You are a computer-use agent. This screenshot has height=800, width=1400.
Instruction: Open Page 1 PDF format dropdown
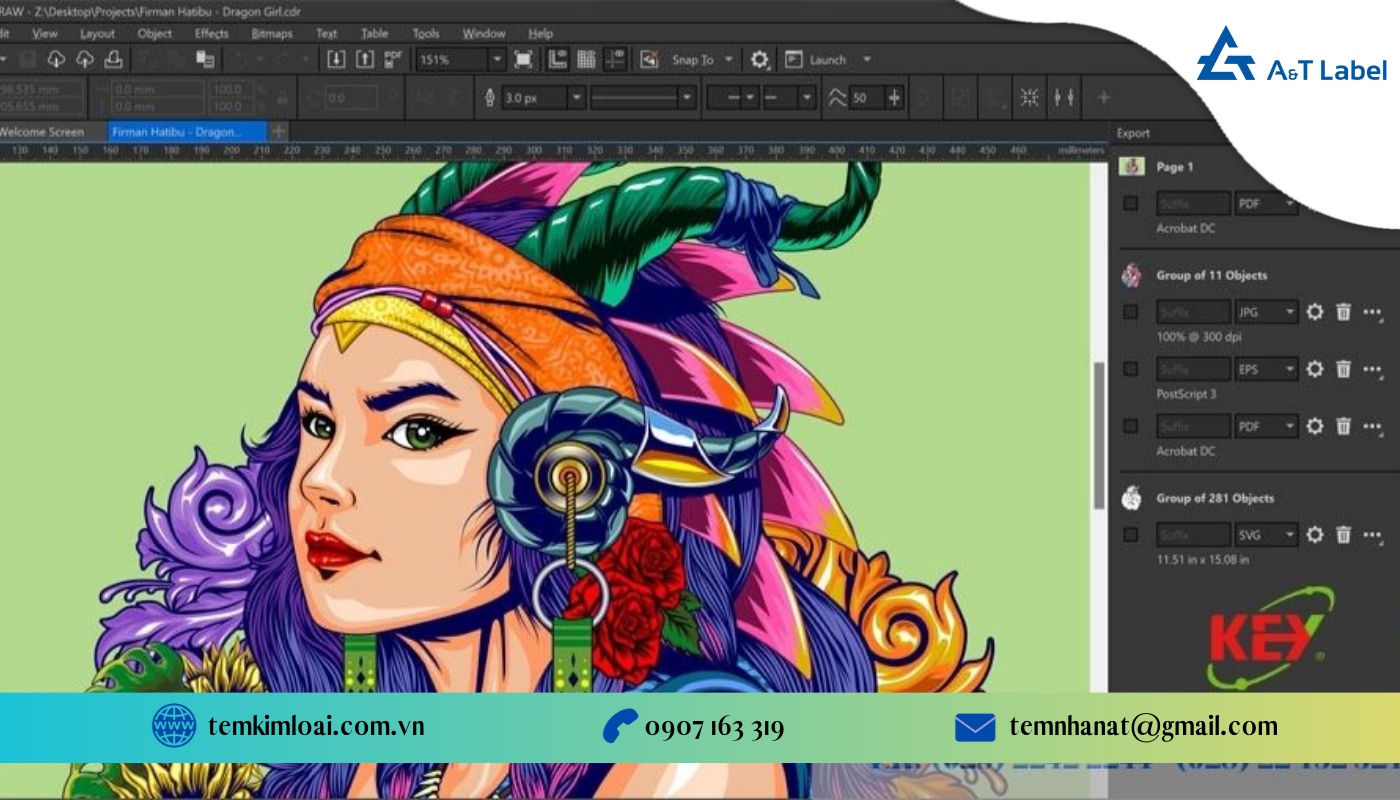1267,203
